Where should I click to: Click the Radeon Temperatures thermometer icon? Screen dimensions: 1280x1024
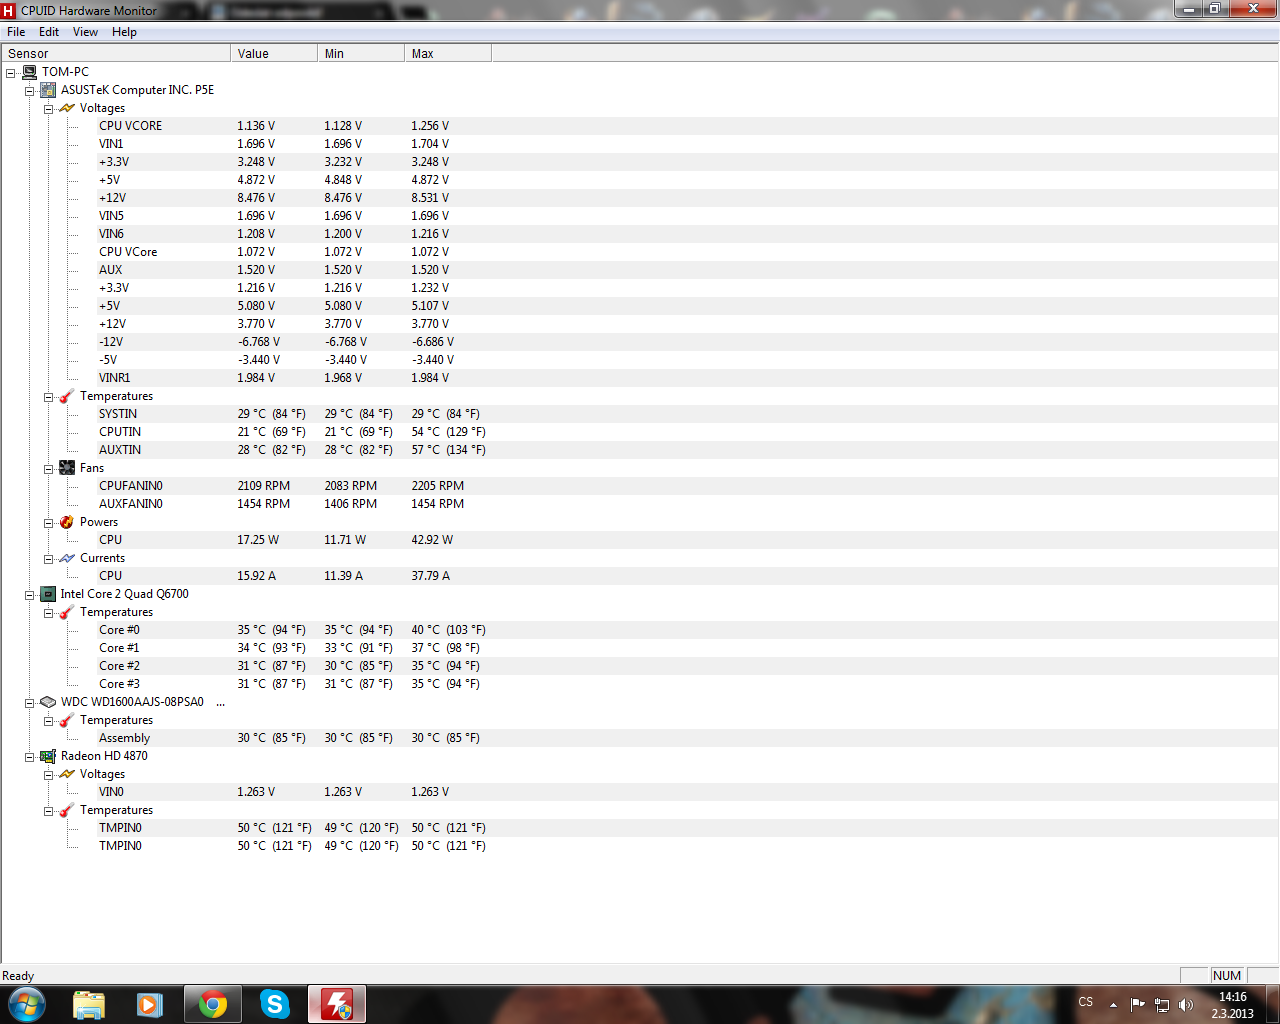[x=67, y=810]
